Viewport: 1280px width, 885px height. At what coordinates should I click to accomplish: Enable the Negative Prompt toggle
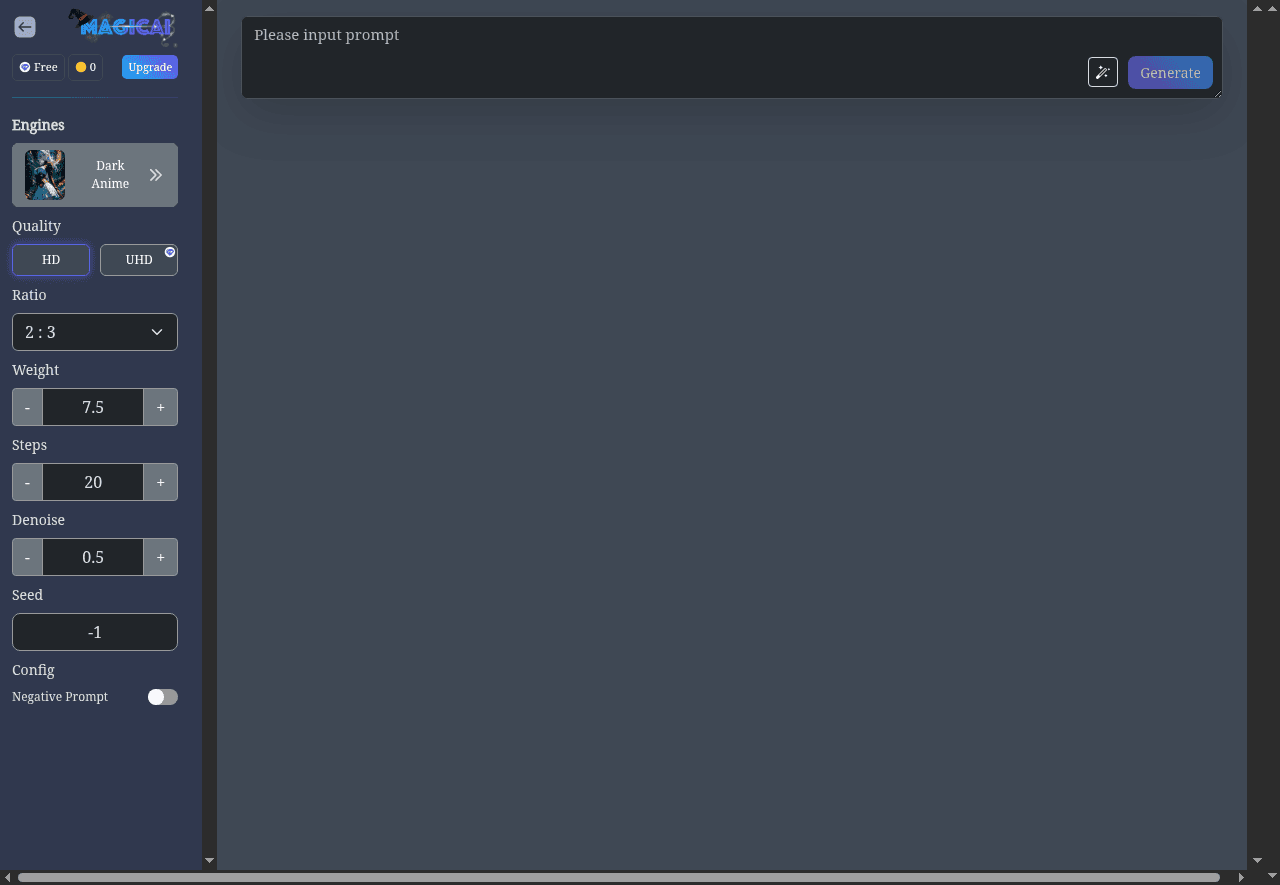162,697
